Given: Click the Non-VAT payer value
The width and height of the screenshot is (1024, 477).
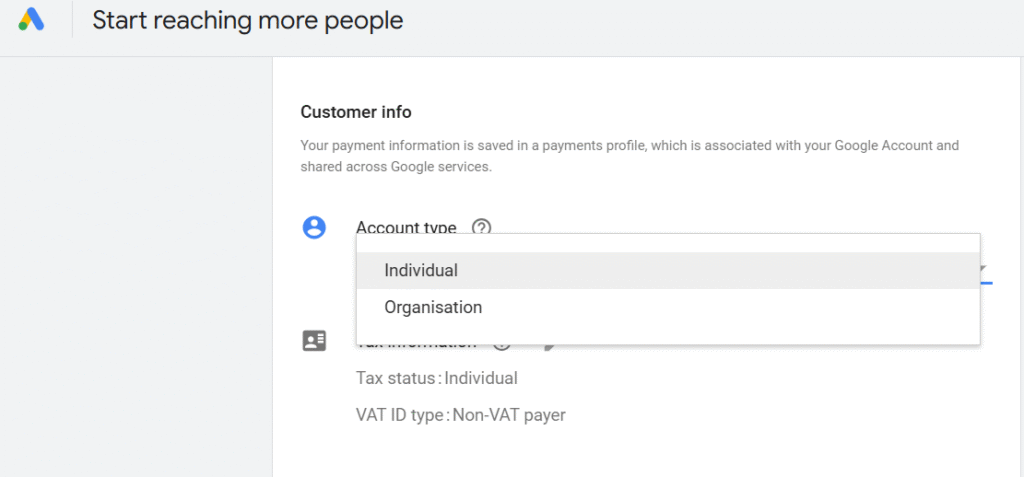Looking at the screenshot, I should [509, 414].
